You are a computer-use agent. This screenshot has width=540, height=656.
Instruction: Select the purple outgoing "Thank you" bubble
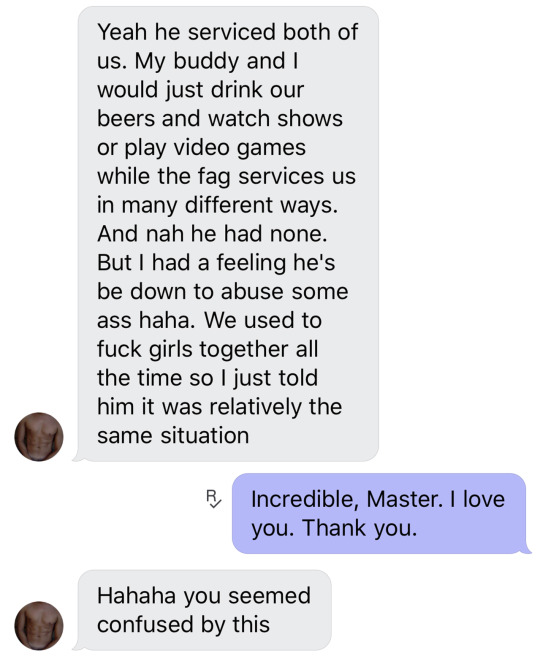coord(381,513)
